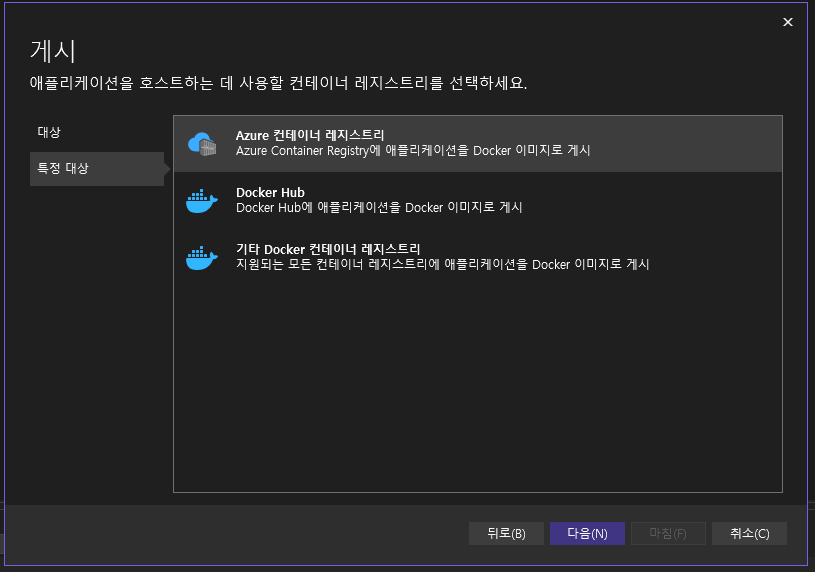Select the Docker Hub title
The height and width of the screenshot is (572, 815).
point(270,192)
